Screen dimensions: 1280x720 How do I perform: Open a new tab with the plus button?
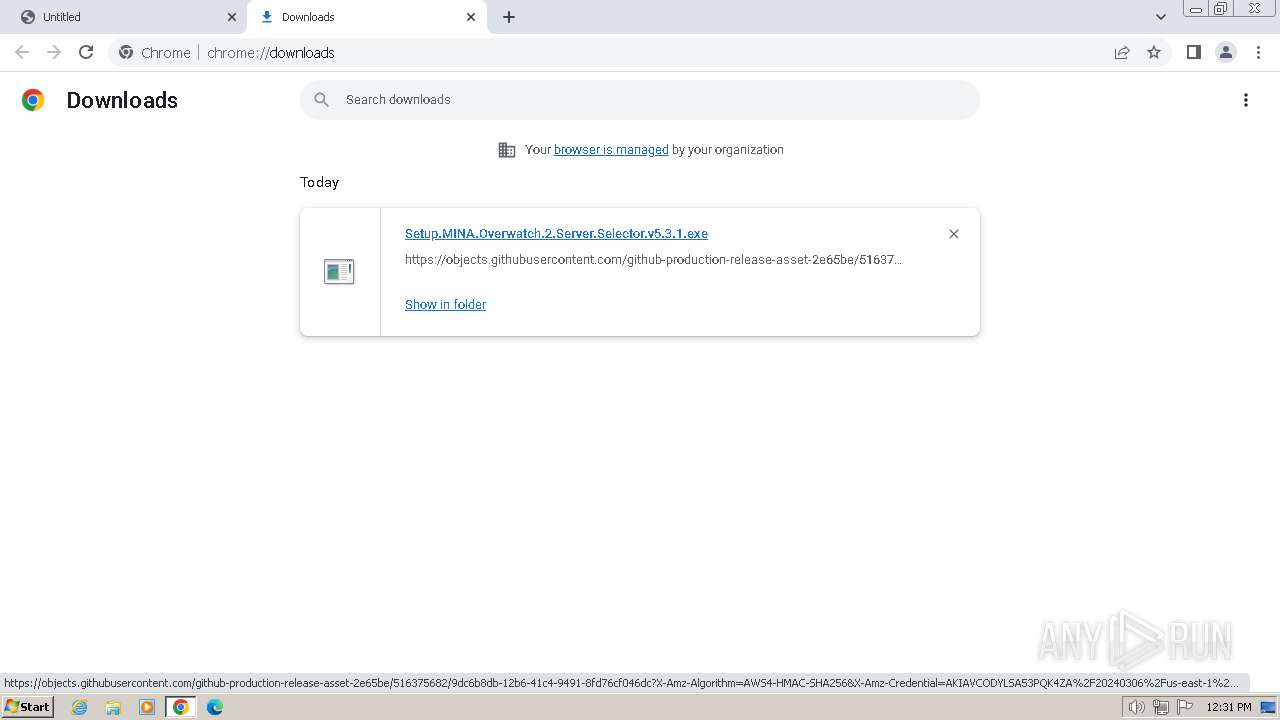(x=509, y=17)
